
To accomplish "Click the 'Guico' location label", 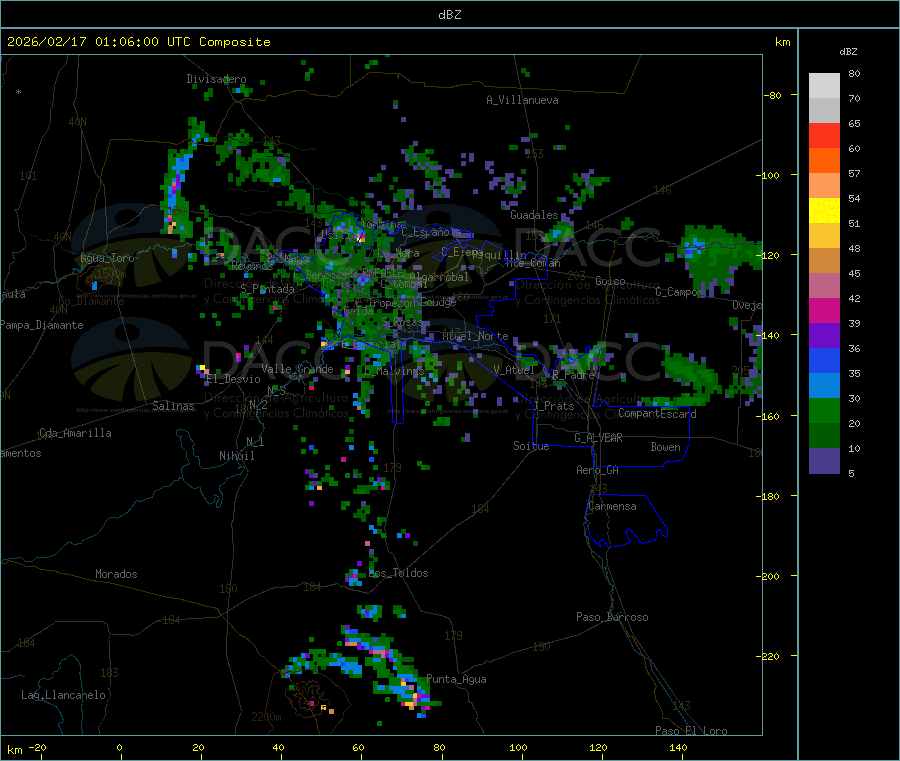I will 610,281.
